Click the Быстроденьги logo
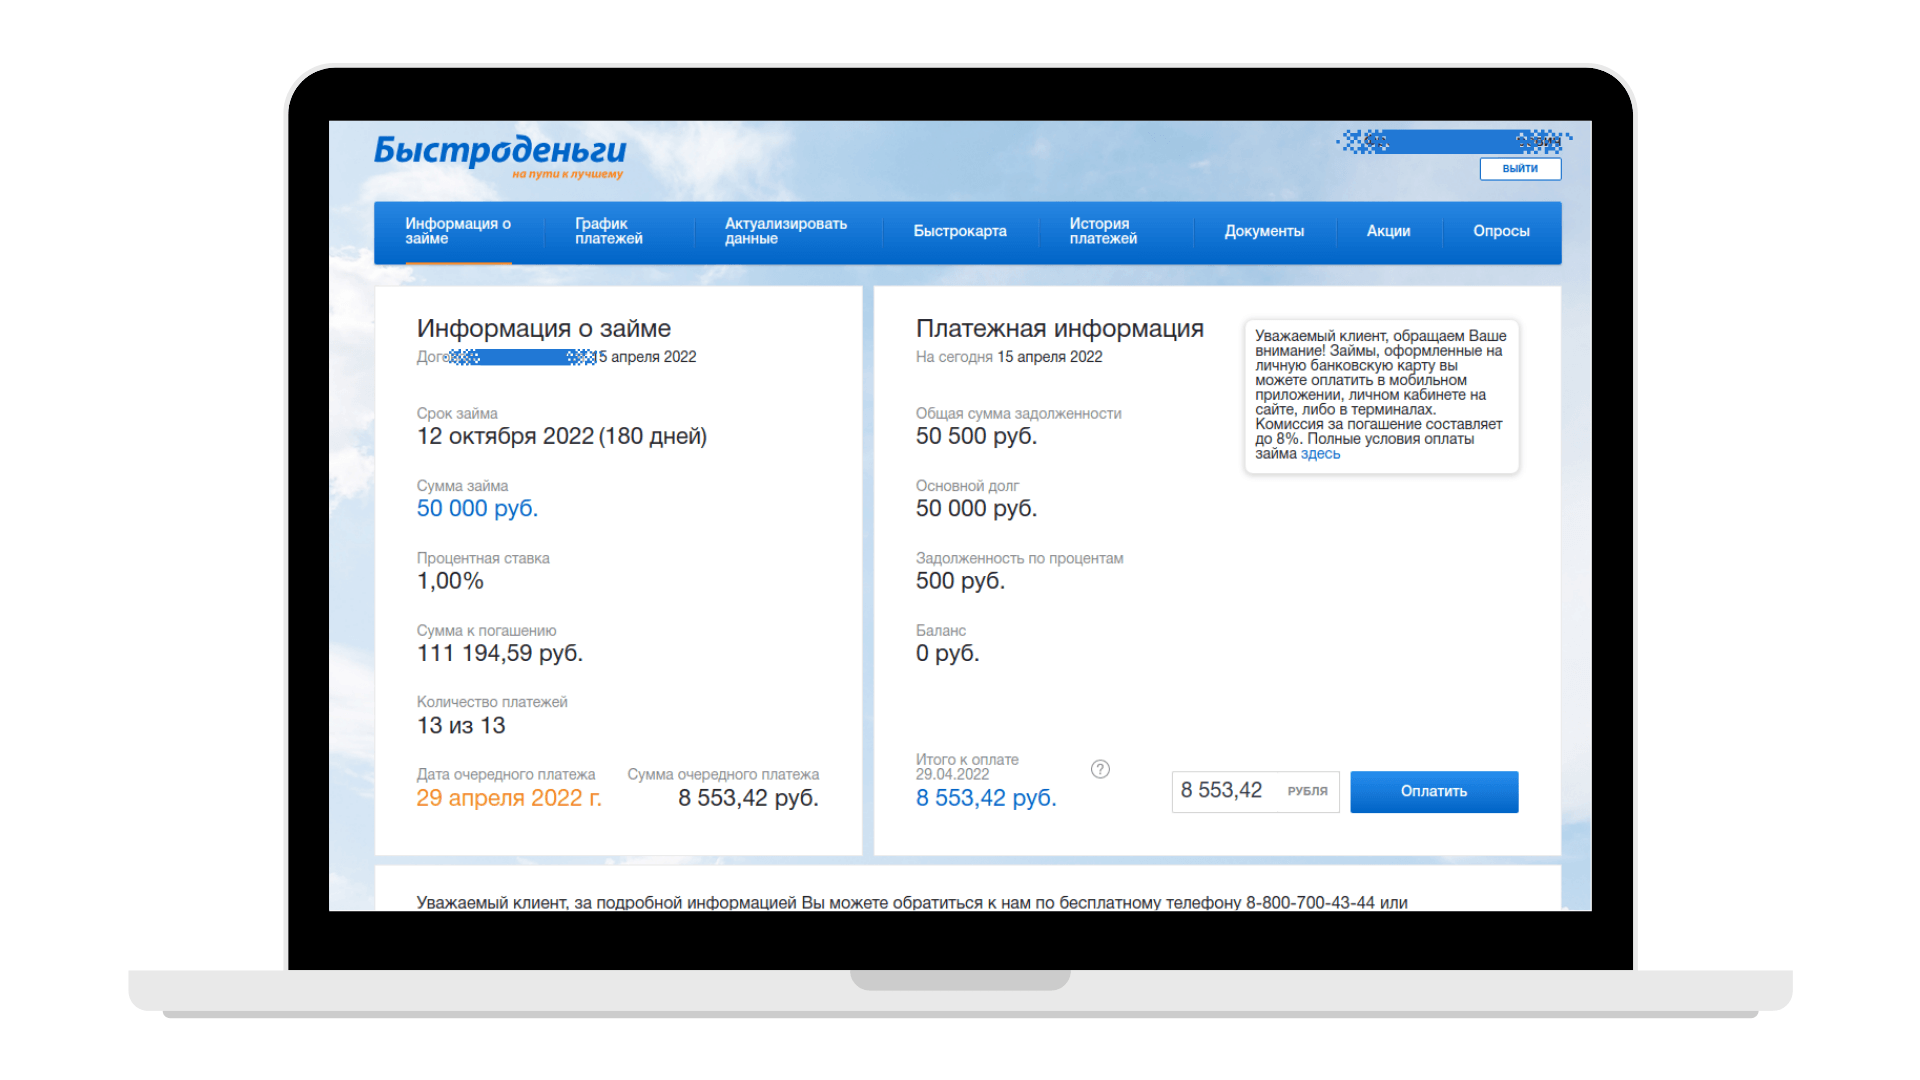The width and height of the screenshot is (1920, 1080). [500, 155]
